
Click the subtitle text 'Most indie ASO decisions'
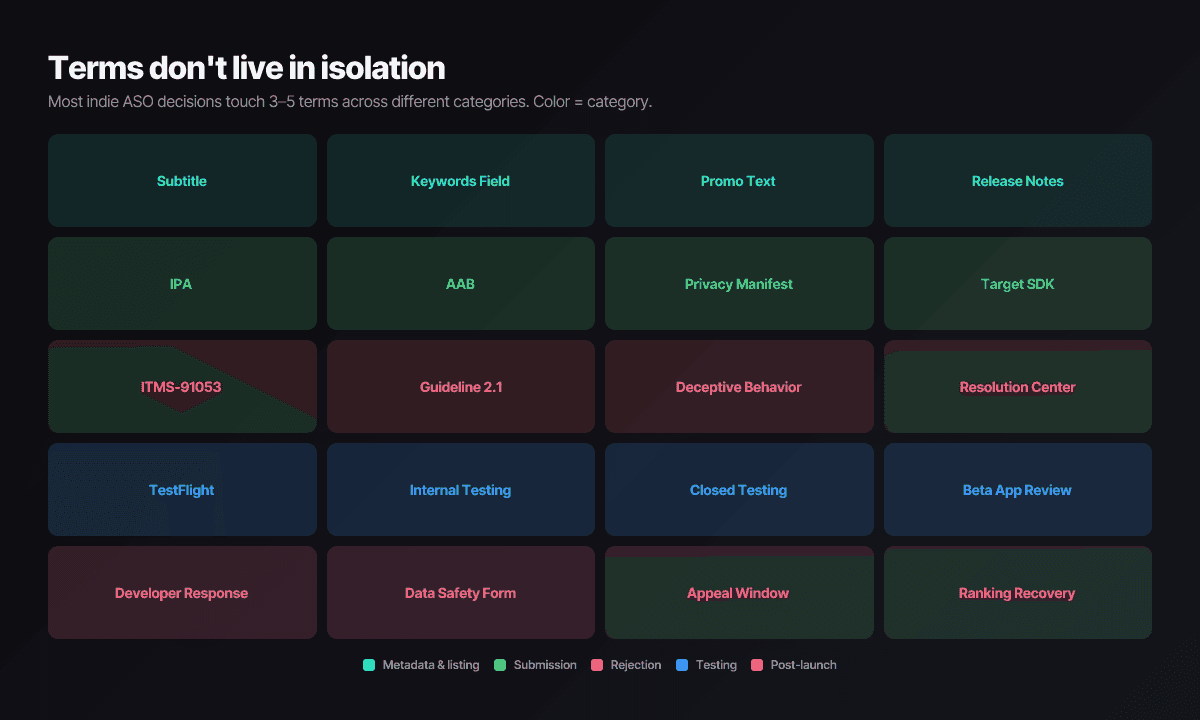coord(135,102)
